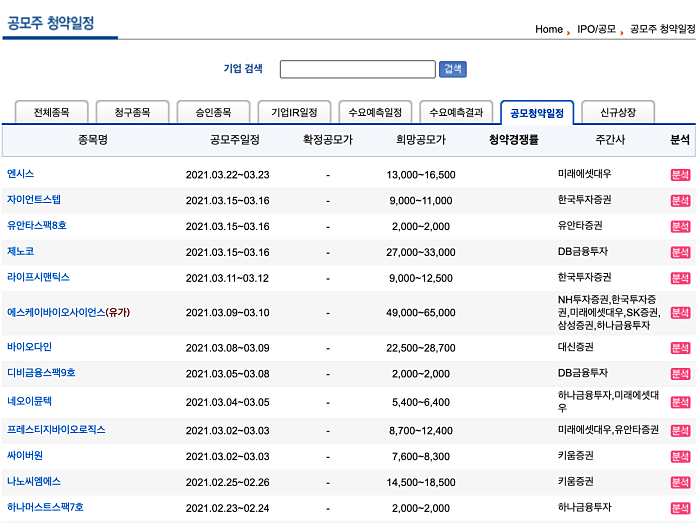Screen dimensions: 700x523
Task: Select price range 13,000~16,500
Action: click(x=421, y=175)
